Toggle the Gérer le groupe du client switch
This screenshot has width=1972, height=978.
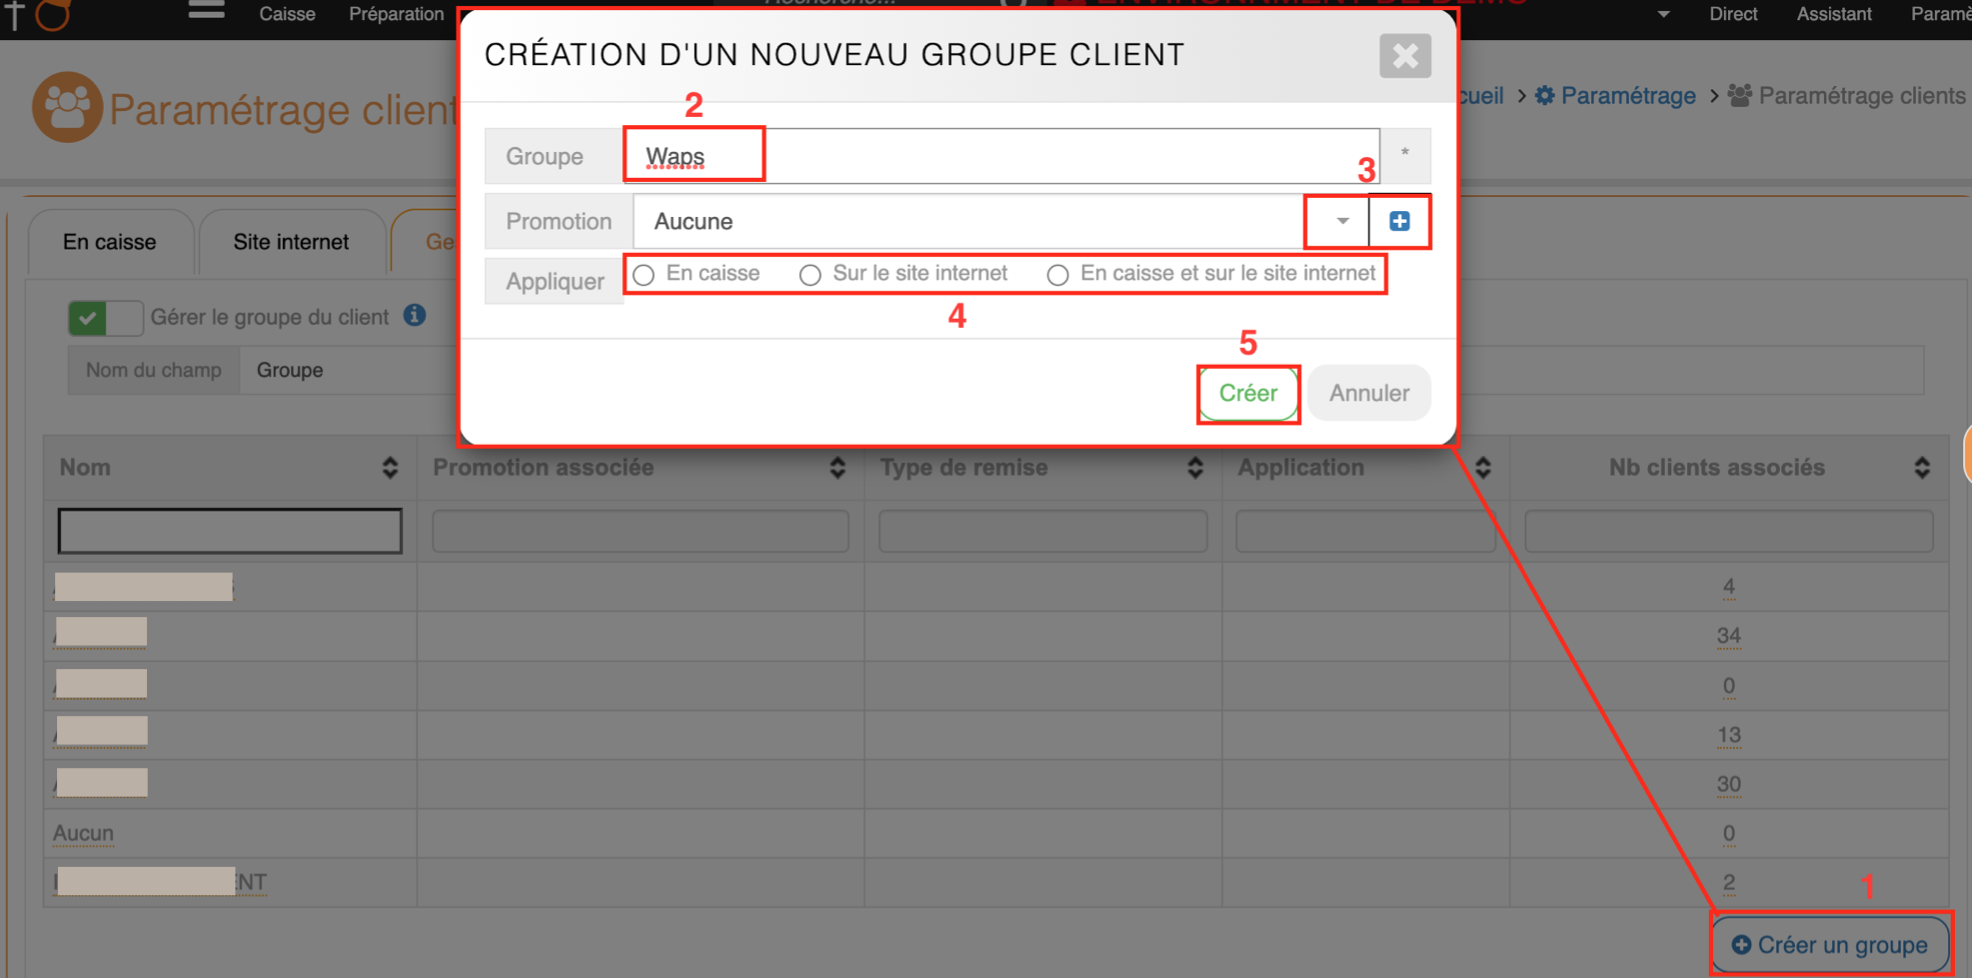(x=105, y=318)
